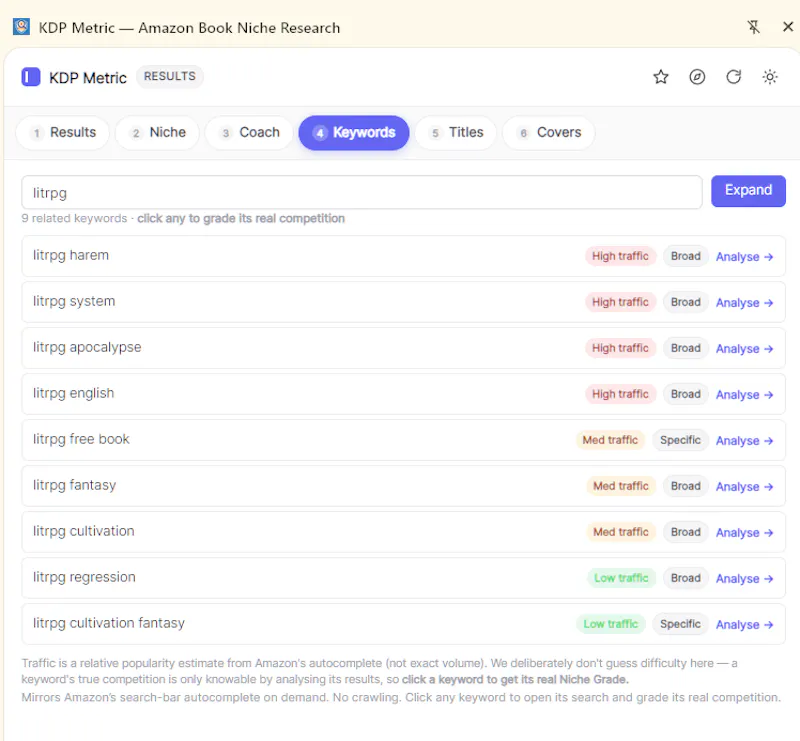
Task: Analyse the litrpg cultivation keyword
Action: pos(744,532)
